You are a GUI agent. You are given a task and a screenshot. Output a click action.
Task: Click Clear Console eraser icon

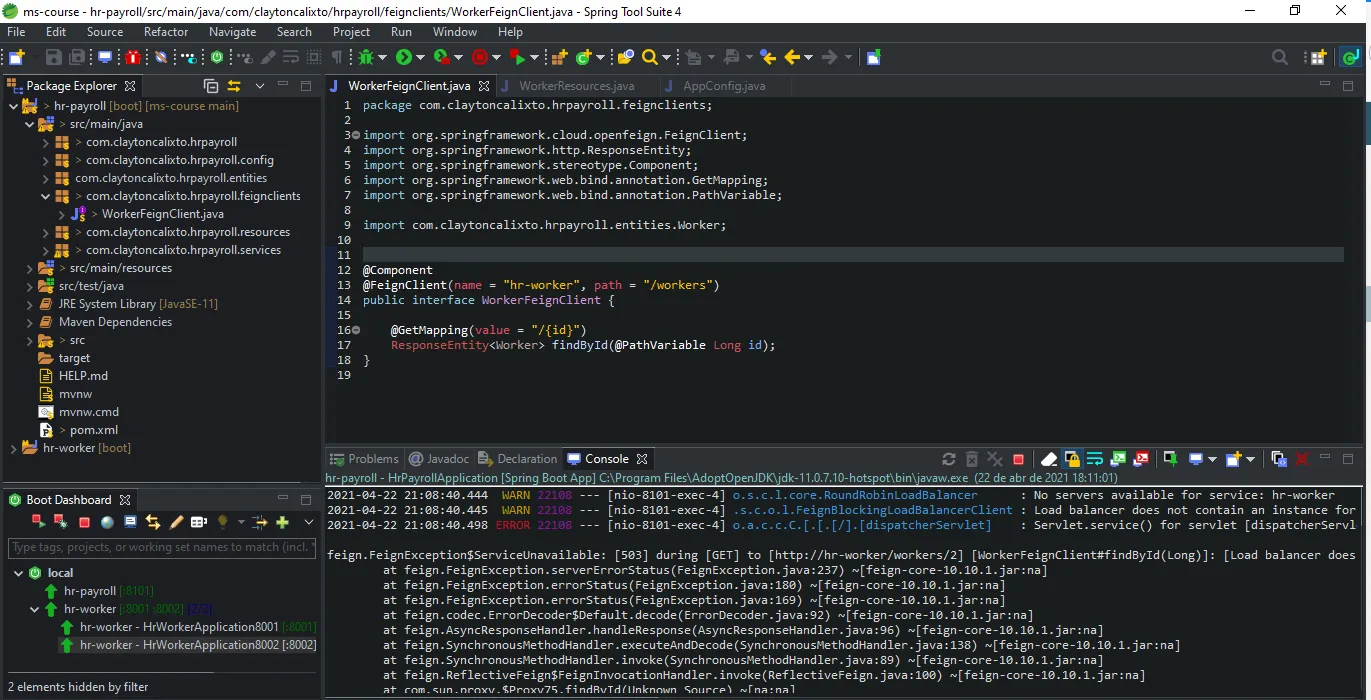point(1049,459)
